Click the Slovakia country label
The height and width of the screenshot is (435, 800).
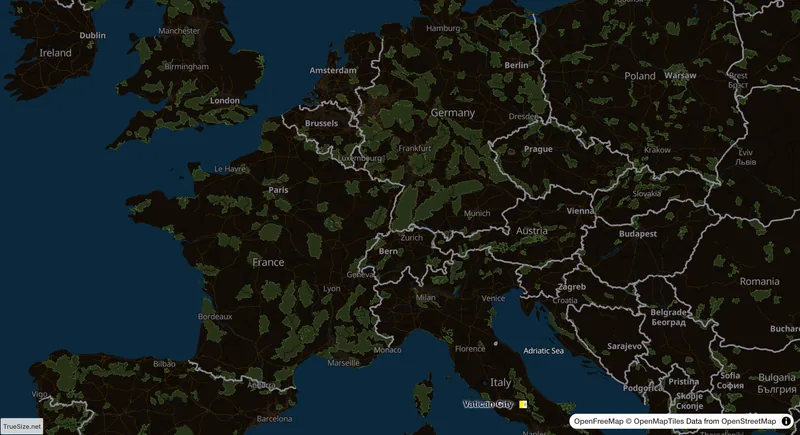[646, 194]
